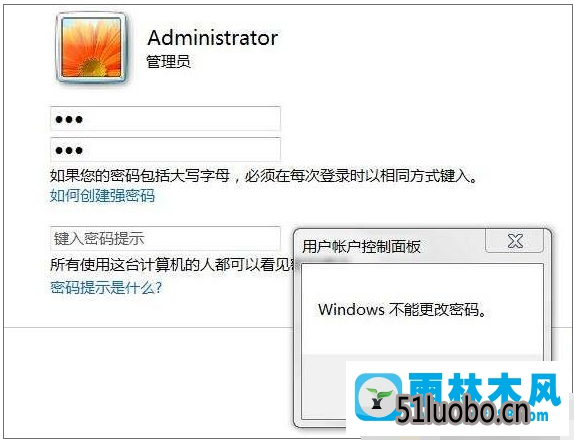Click the 雨林木风 sprout logo icon
Image resolution: width=574 pixels, height=441 pixels.
[x=377, y=397]
